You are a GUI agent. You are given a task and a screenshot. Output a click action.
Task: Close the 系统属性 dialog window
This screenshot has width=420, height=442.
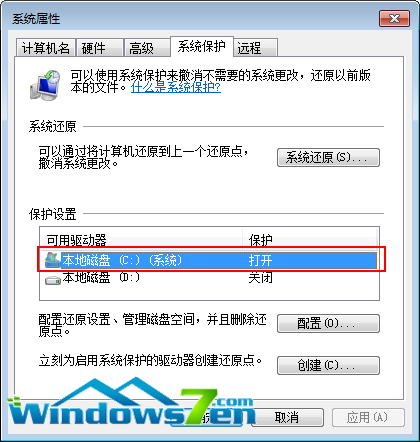394,18
